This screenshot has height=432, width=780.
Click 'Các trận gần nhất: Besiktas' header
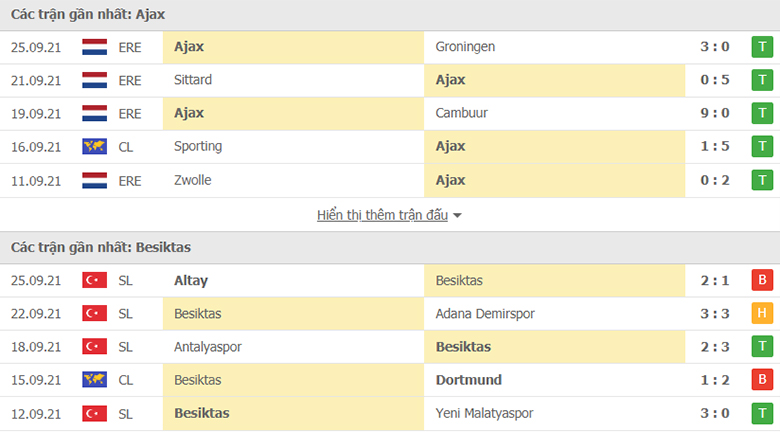(x=101, y=247)
